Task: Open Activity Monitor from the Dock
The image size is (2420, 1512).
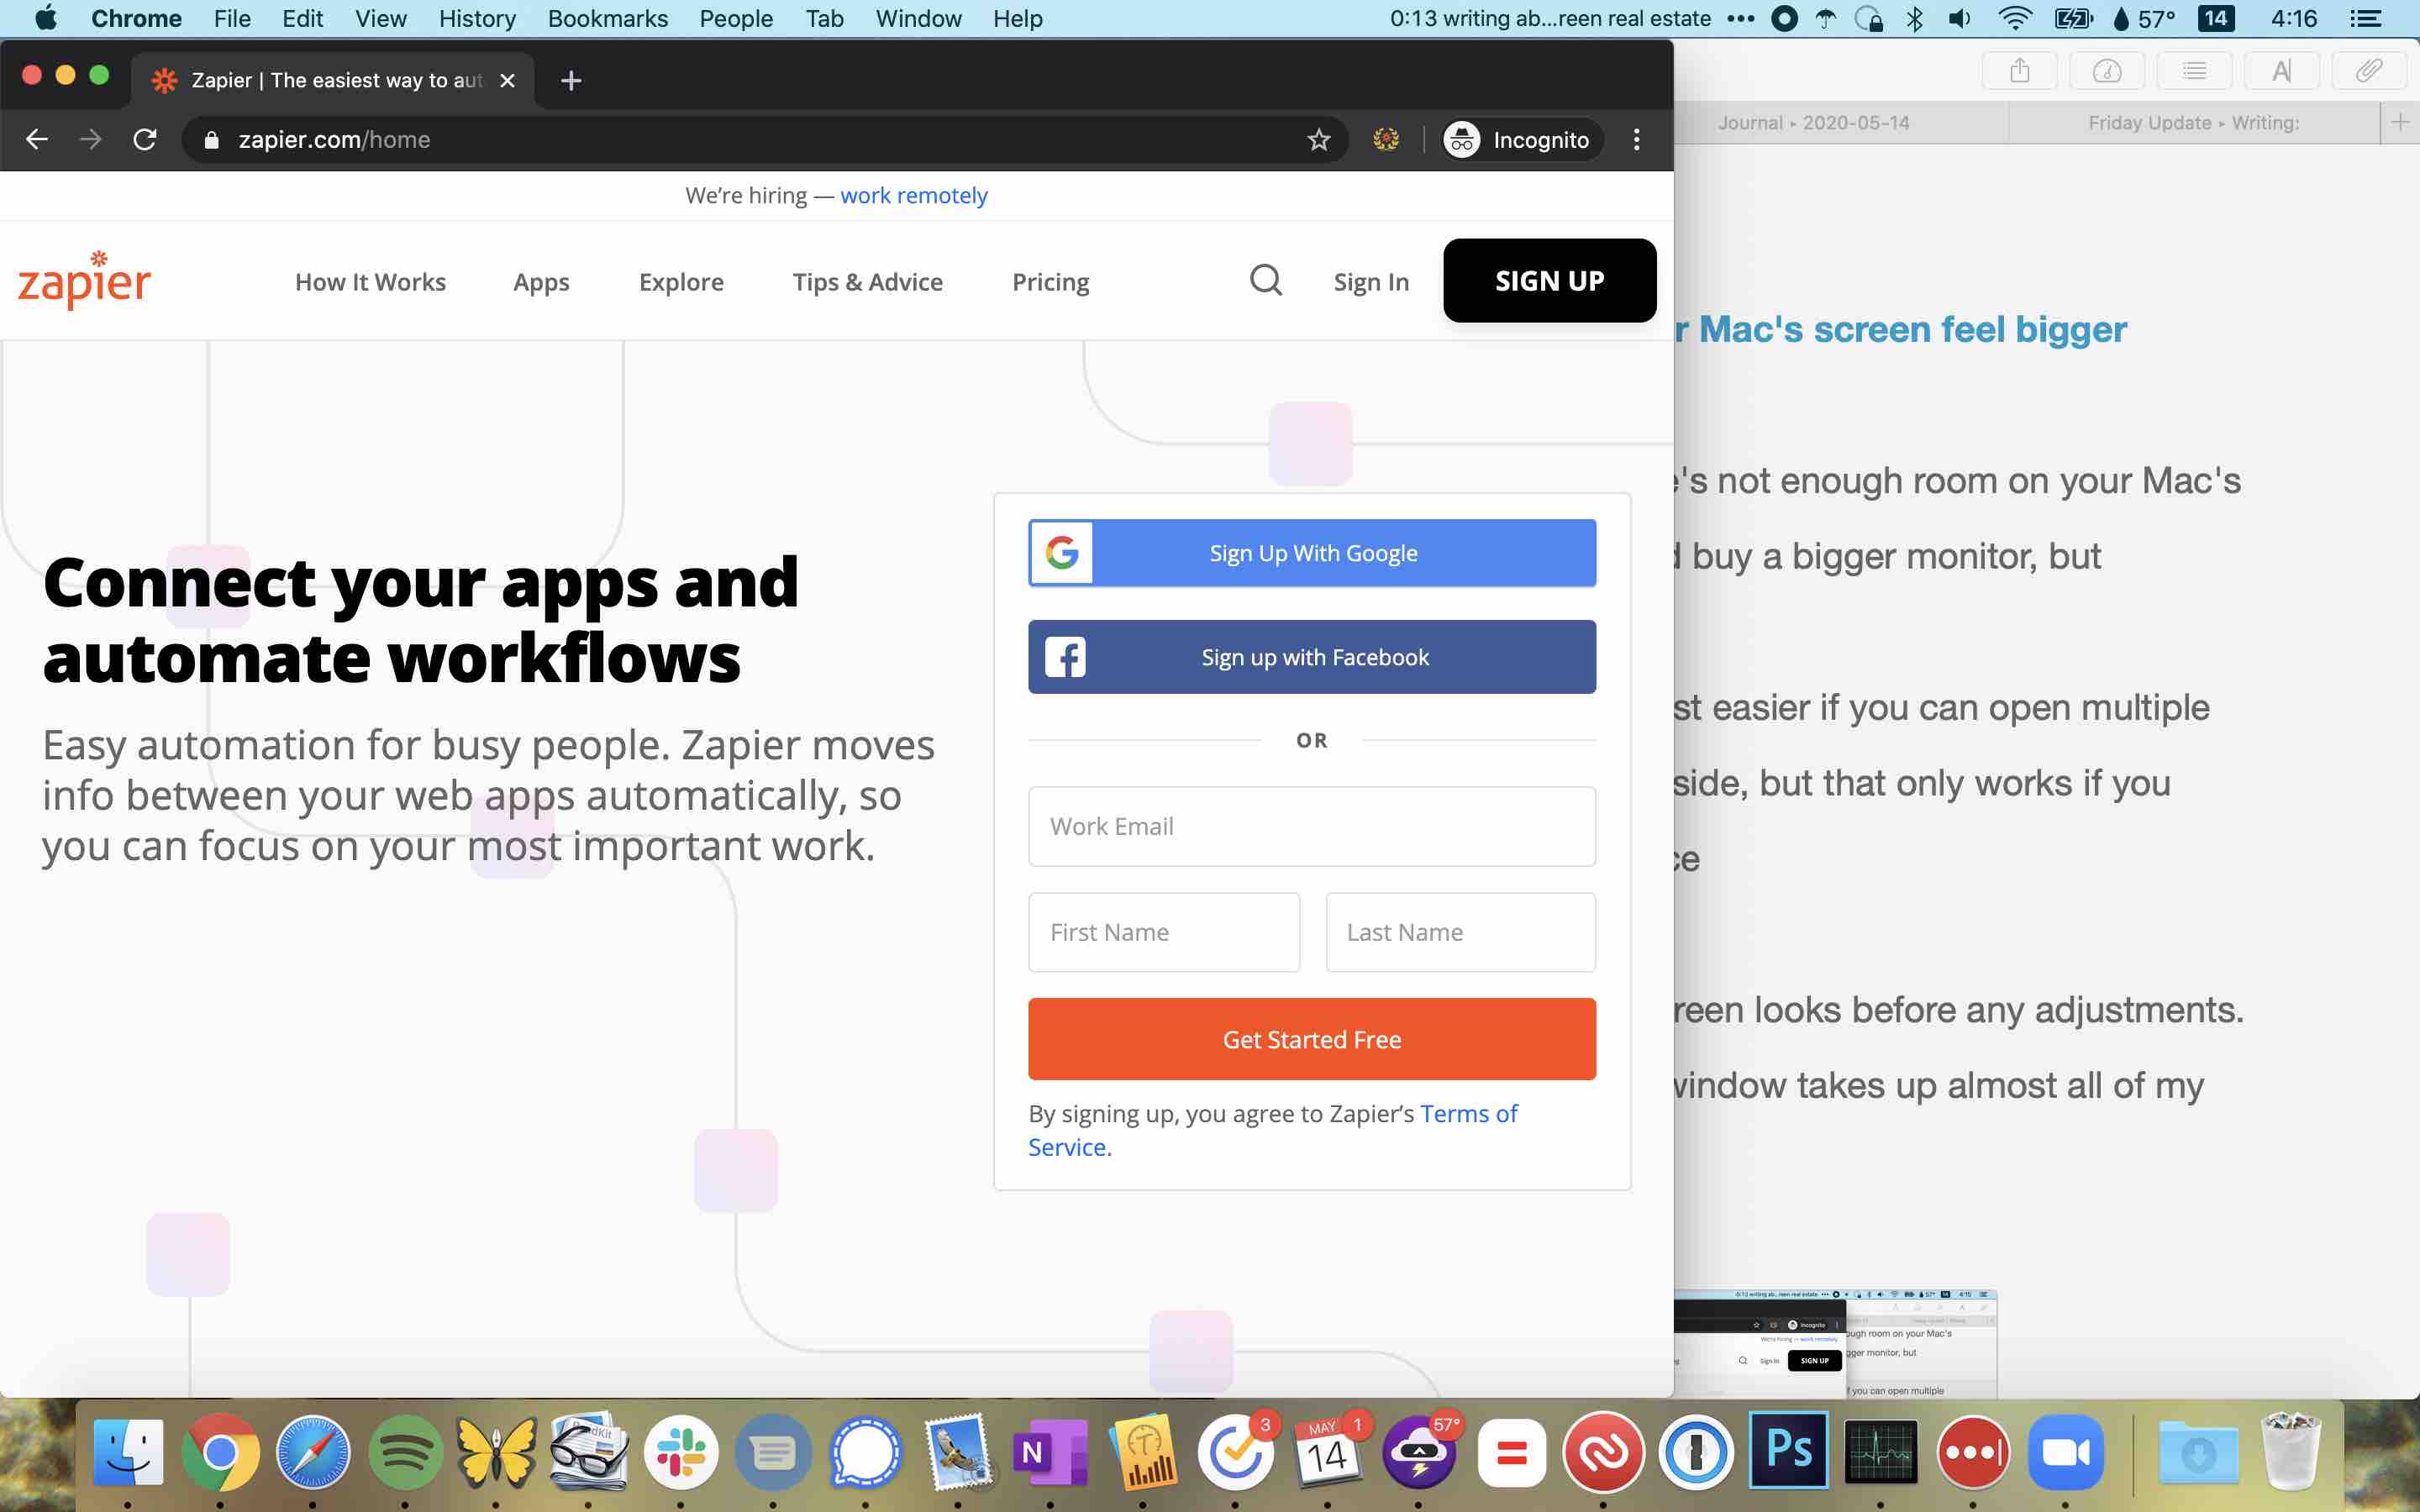Action: click(x=1881, y=1451)
